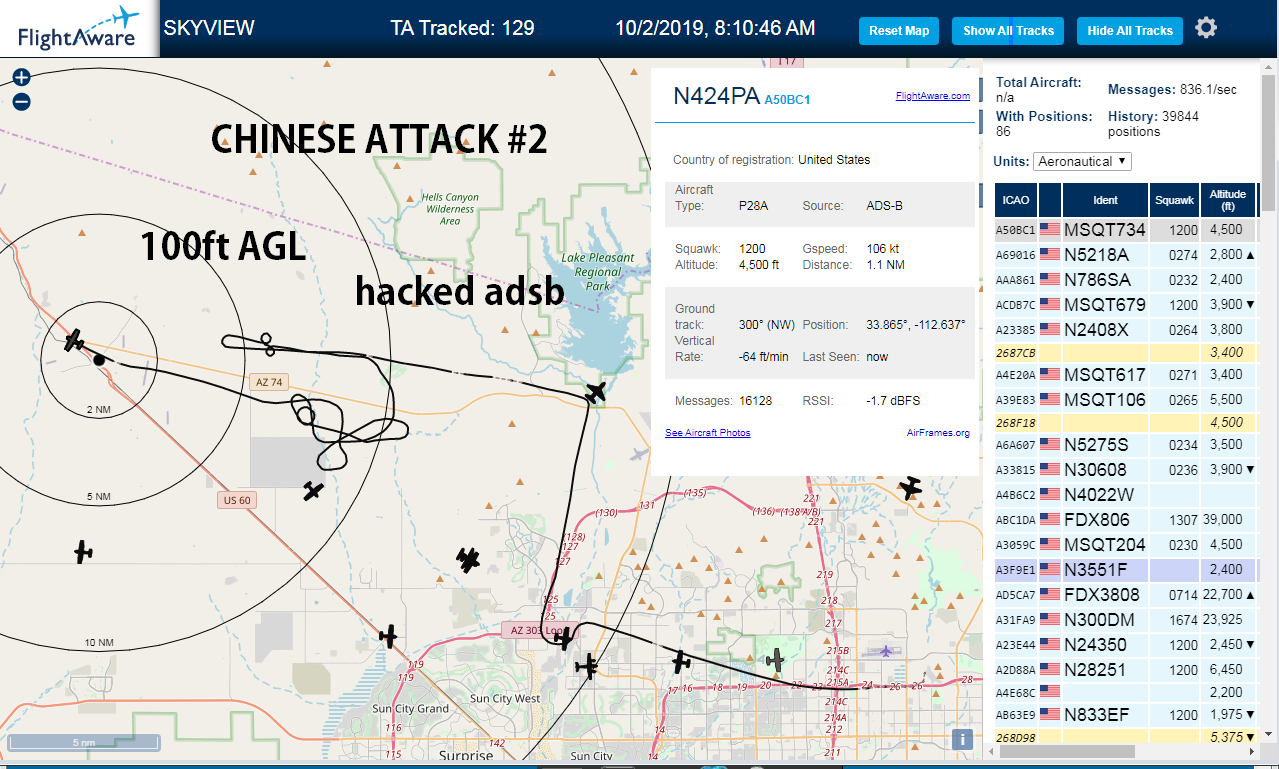
Task: Sort the table by Altitude (ft) column
Action: tap(1228, 200)
